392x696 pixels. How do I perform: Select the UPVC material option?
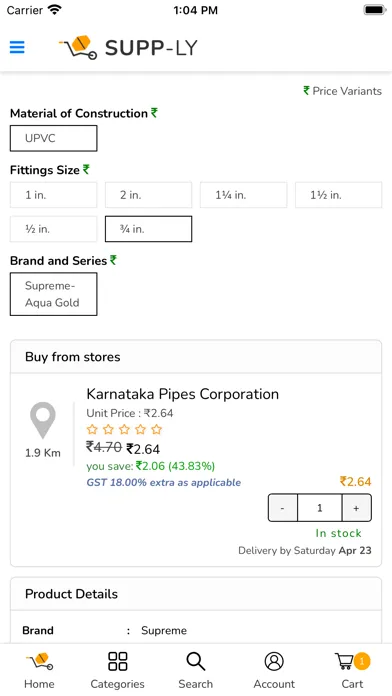[x=53, y=138]
